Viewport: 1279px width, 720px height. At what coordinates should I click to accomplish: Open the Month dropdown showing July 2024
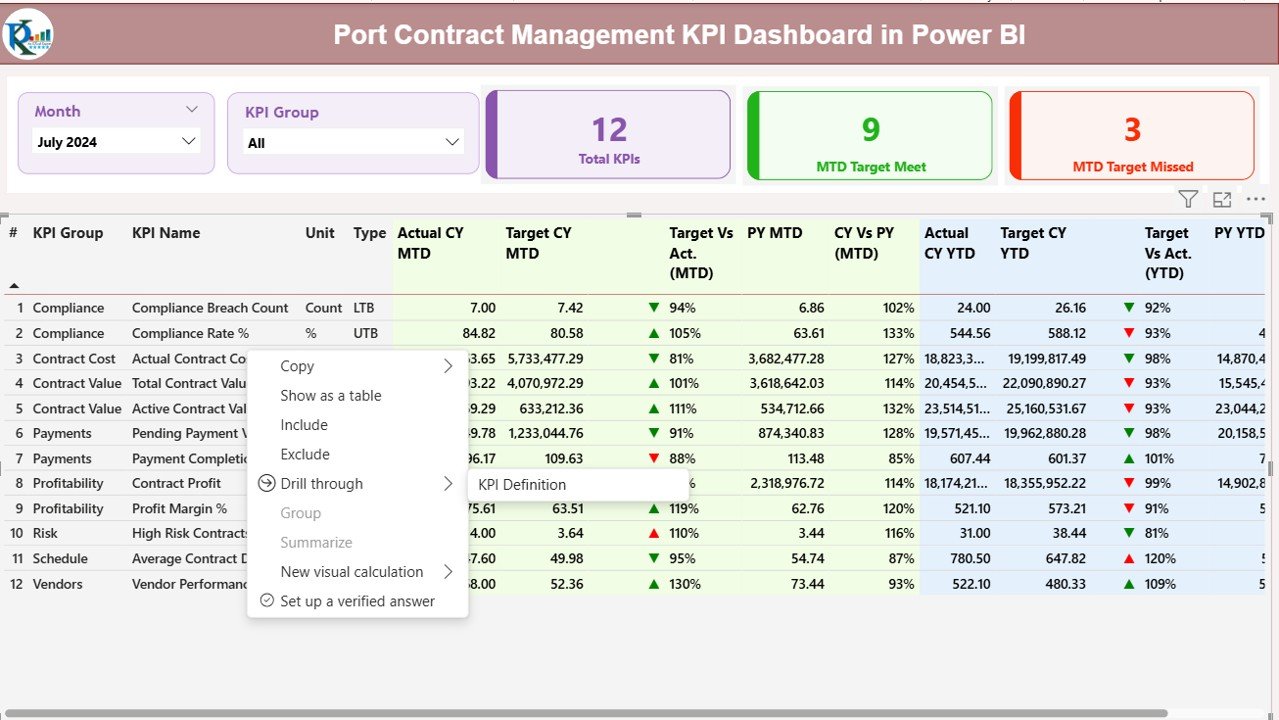(115, 141)
